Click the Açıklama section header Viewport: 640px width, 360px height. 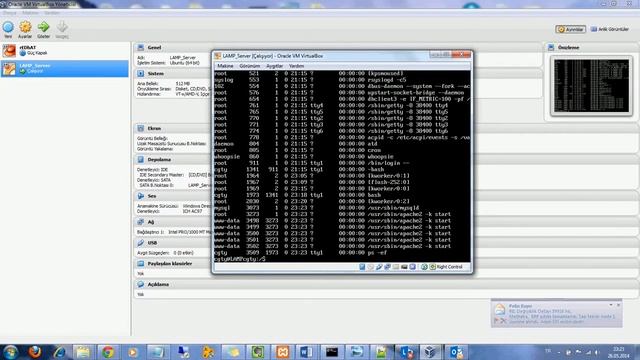pos(158,284)
